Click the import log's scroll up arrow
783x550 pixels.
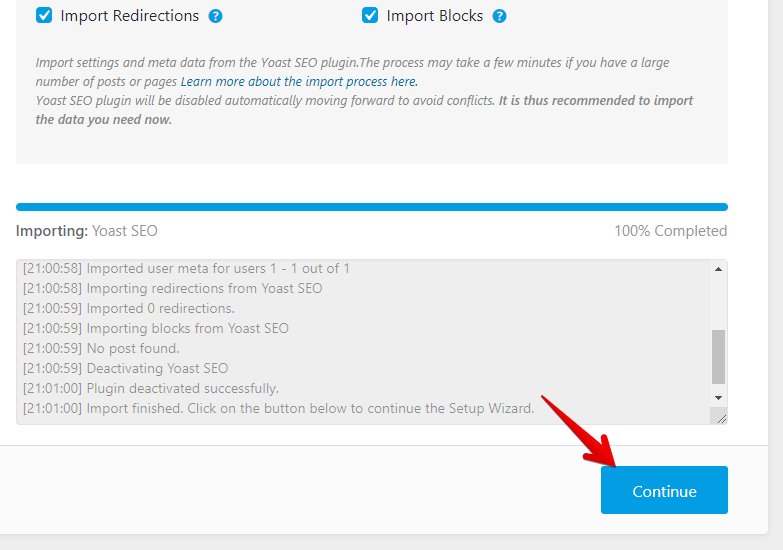[718, 269]
